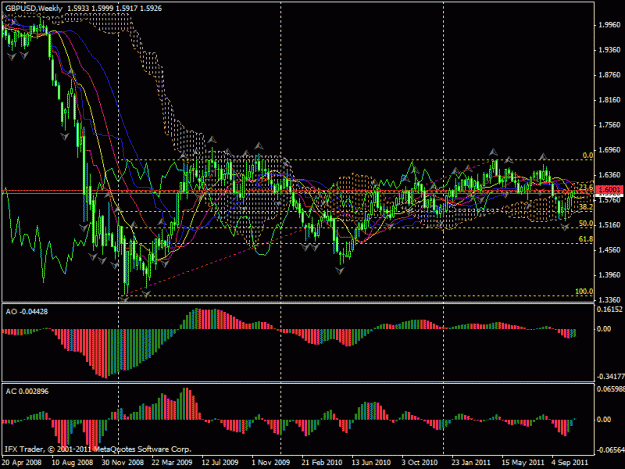This screenshot has height=469, width=625.
Task: Click the AO -0.04428 indicator label
Action: pos(27,312)
